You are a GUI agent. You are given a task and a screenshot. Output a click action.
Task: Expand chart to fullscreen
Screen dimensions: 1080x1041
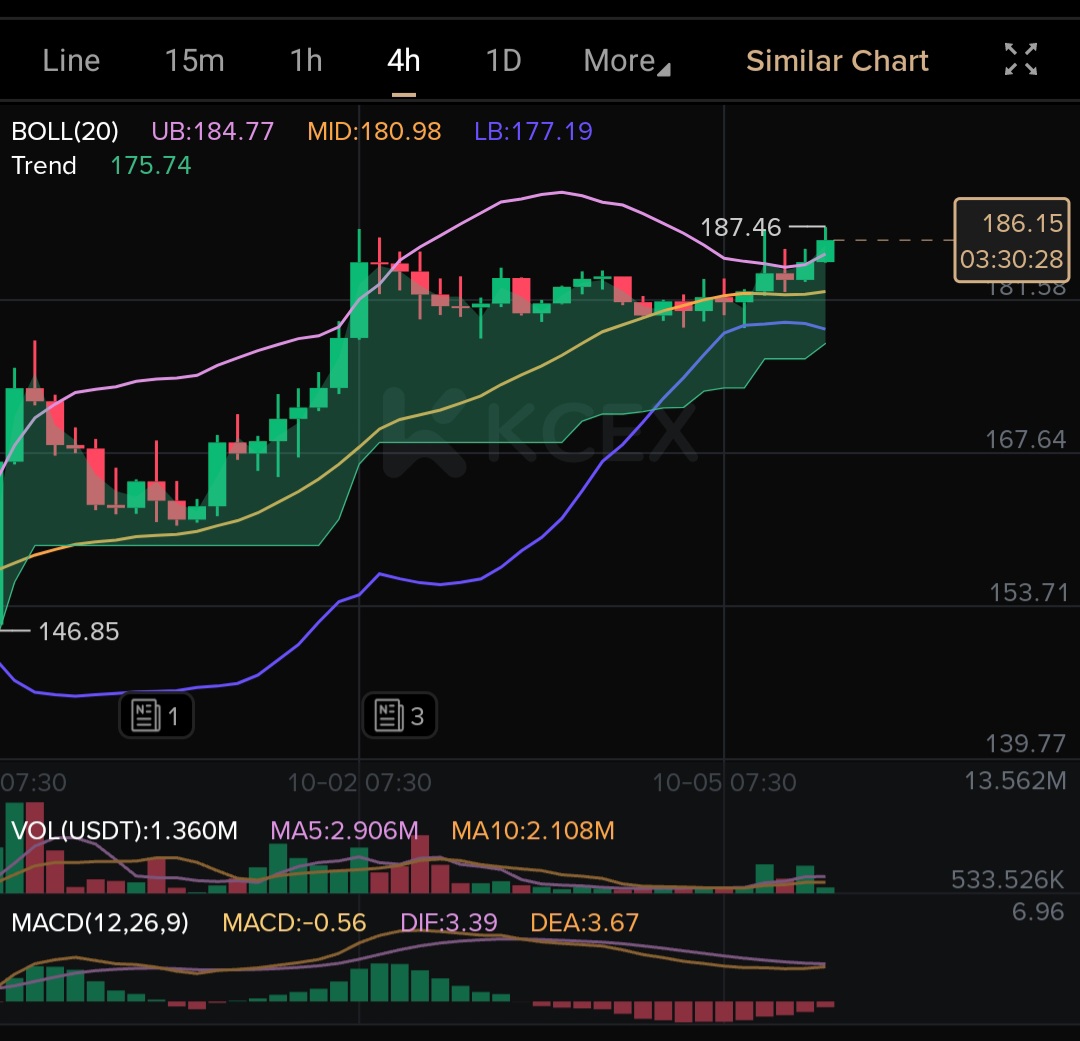coord(1020,59)
